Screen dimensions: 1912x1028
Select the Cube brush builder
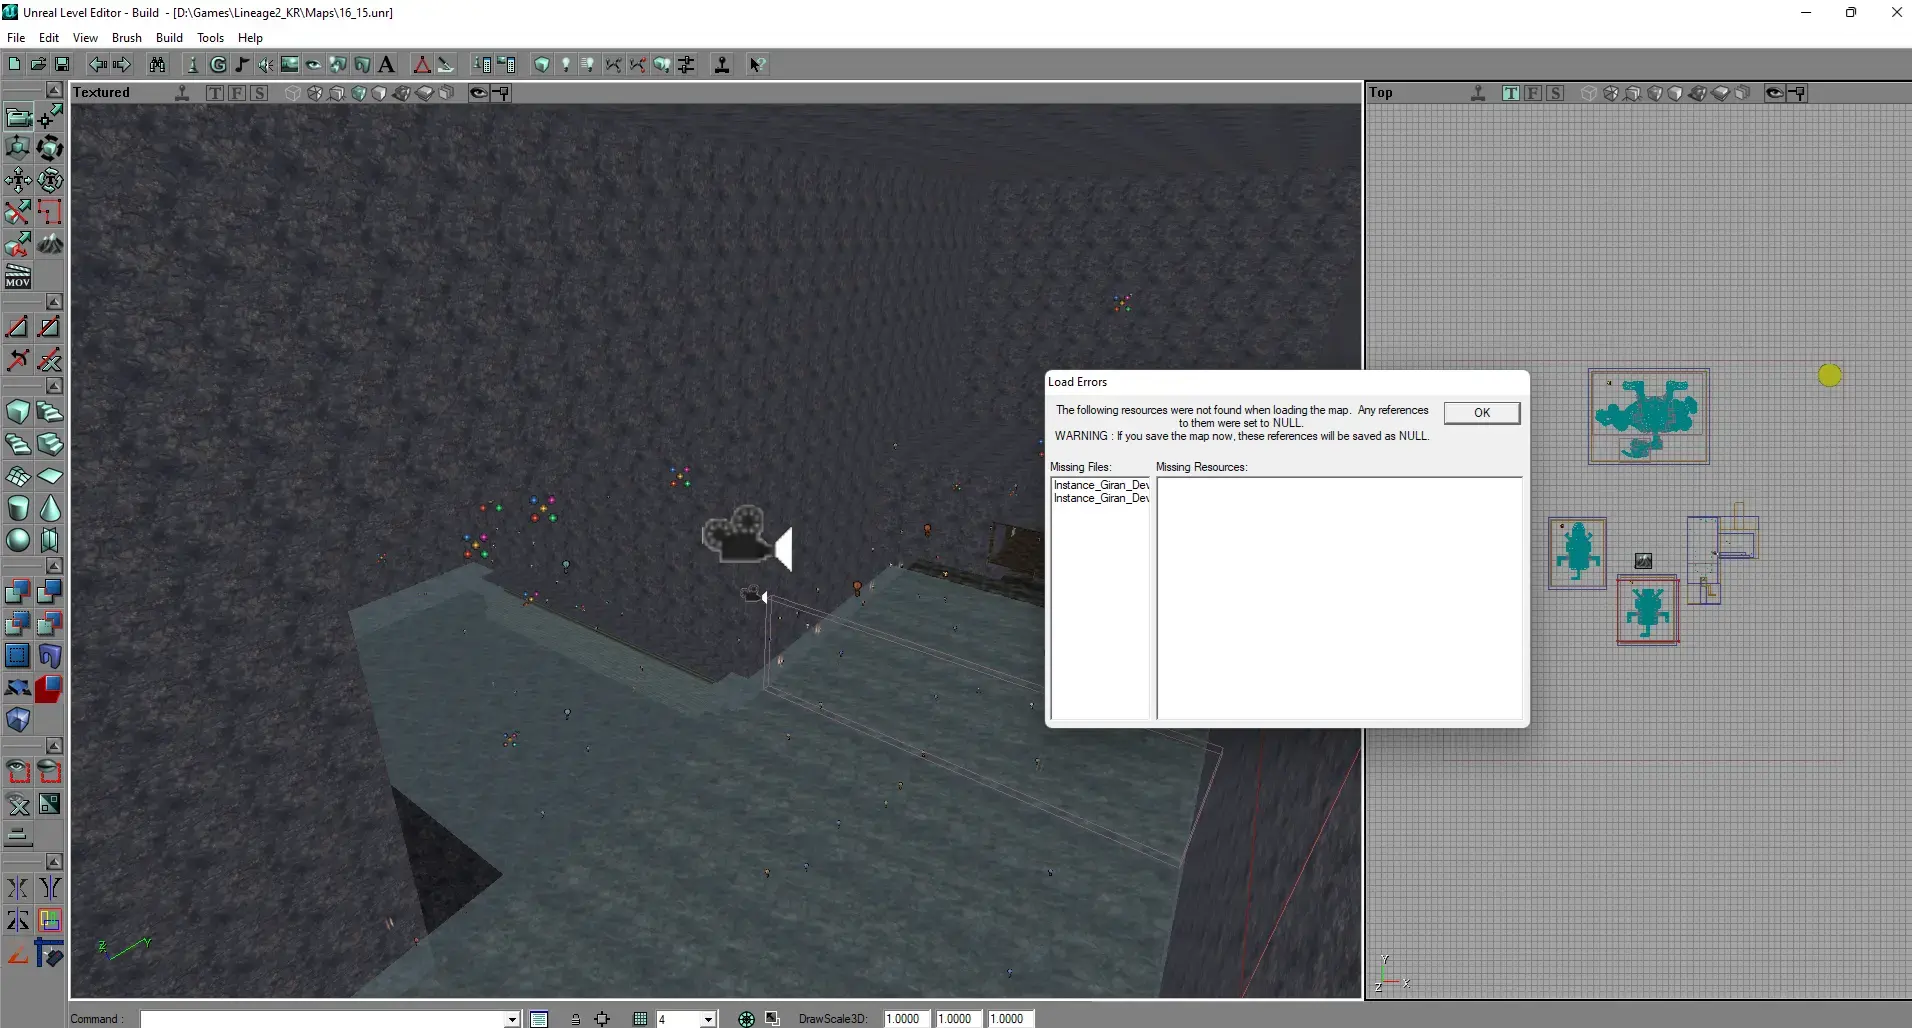pyautogui.click(x=18, y=412)
